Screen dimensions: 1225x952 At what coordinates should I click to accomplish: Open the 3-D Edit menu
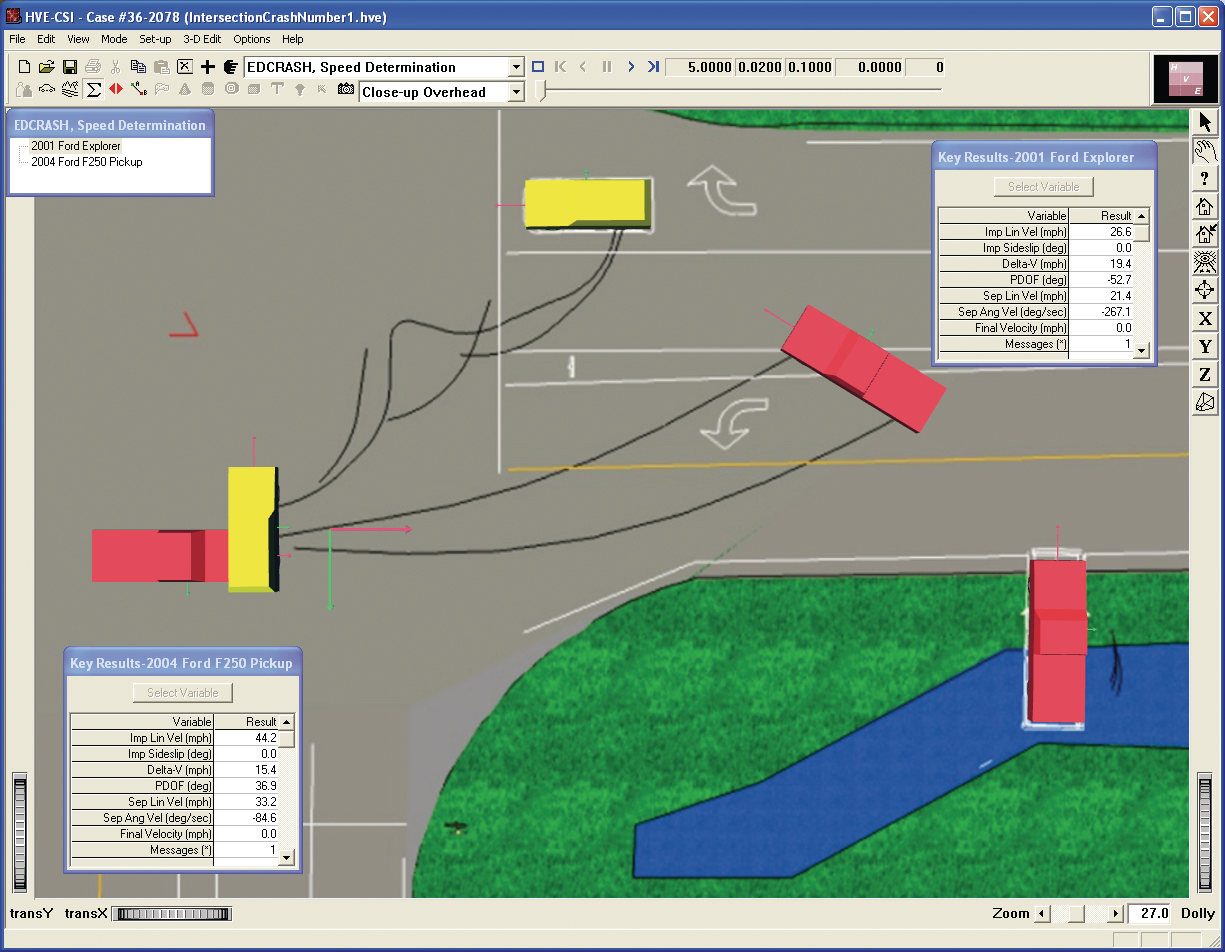[202, 39]
